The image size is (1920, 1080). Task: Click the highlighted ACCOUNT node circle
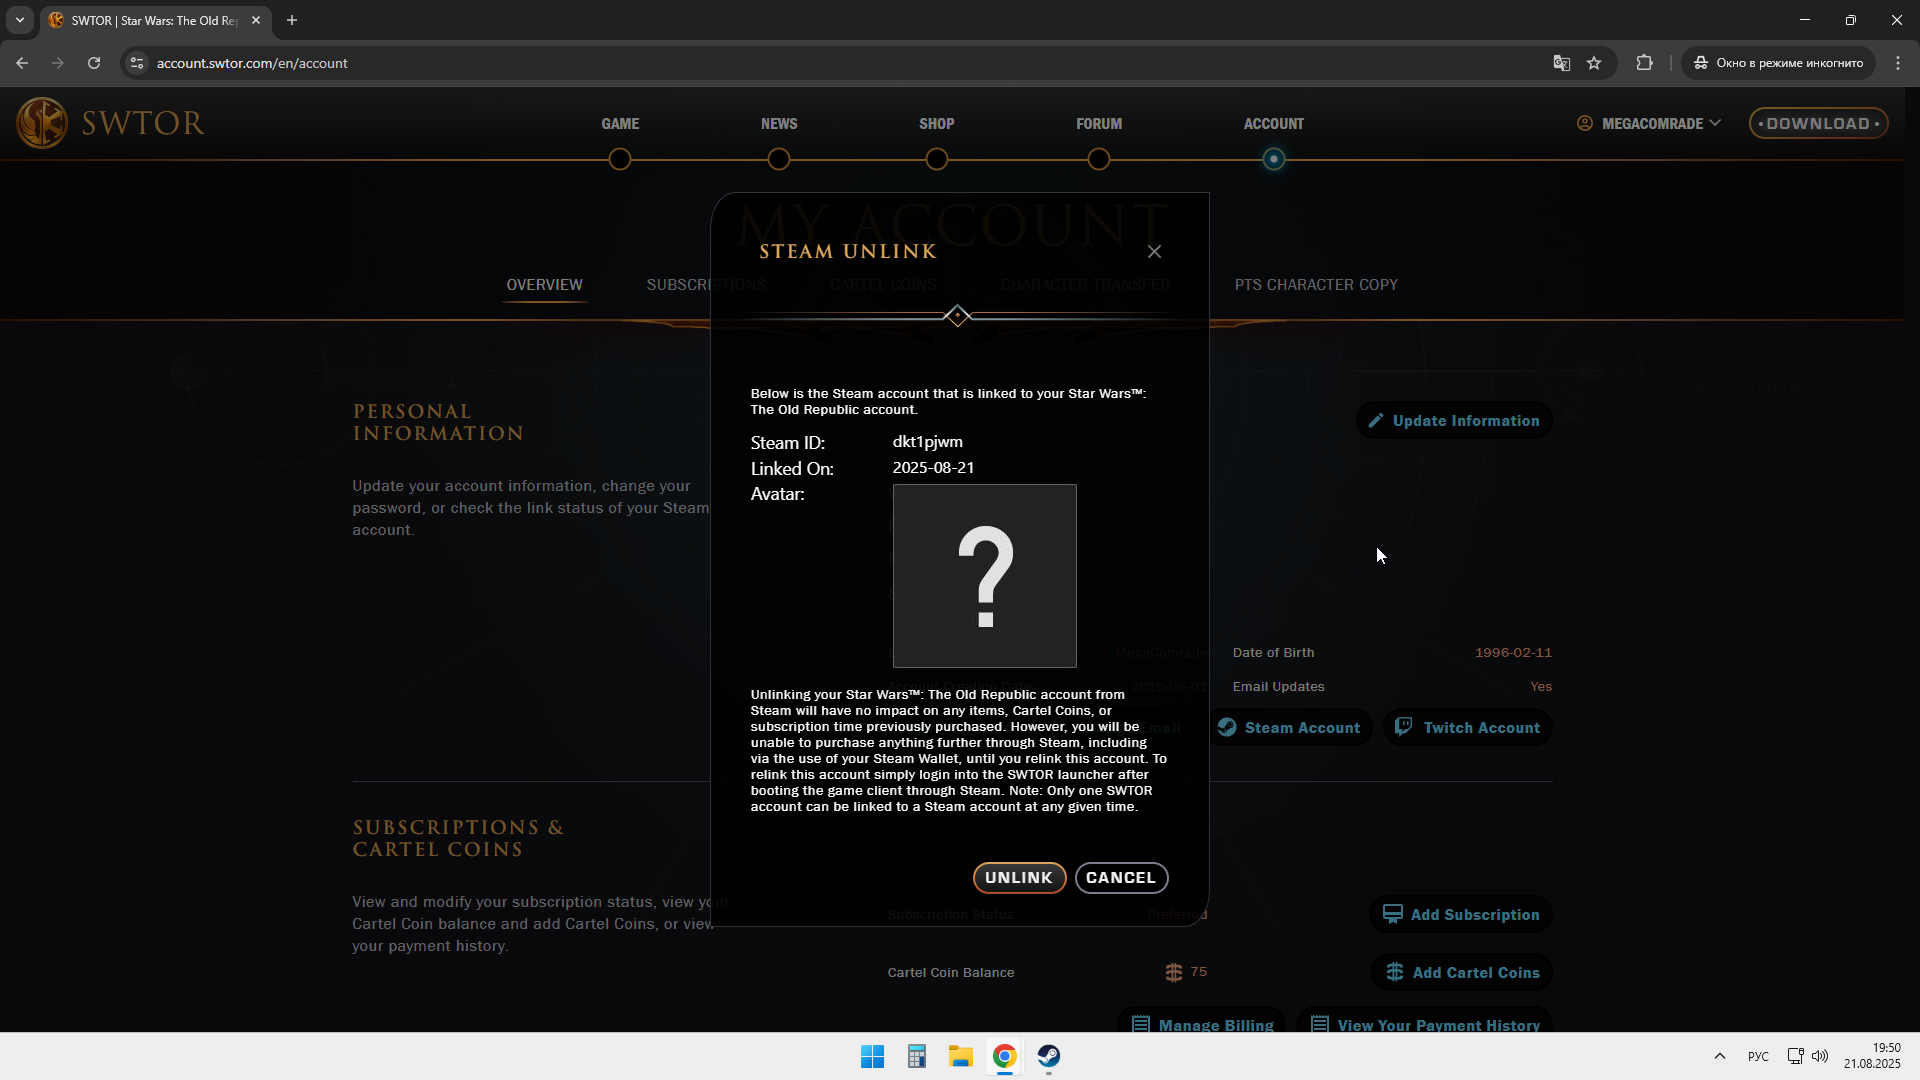[x=1273, y=159]
